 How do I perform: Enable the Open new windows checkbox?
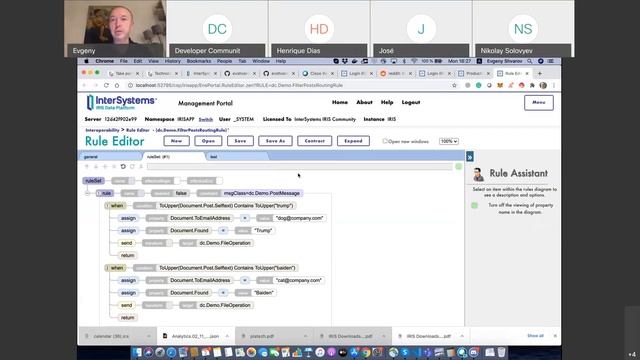384,141
